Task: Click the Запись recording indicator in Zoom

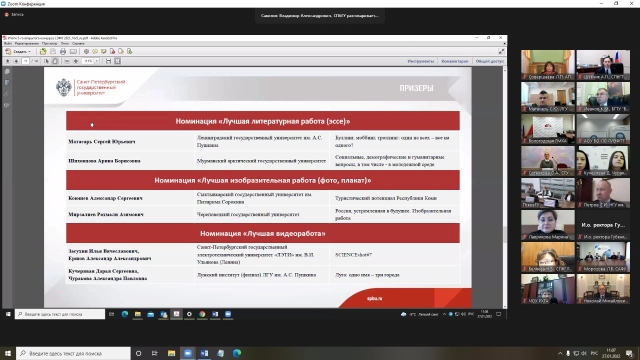Action: pyautogui.click(x=14, y=14)
